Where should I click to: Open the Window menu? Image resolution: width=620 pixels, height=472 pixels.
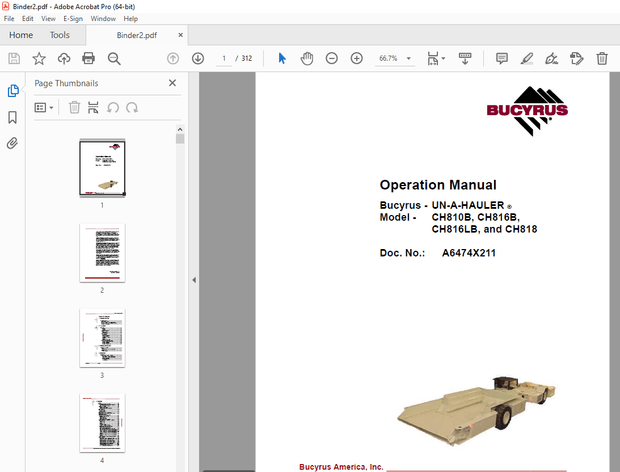click(103, 19)
